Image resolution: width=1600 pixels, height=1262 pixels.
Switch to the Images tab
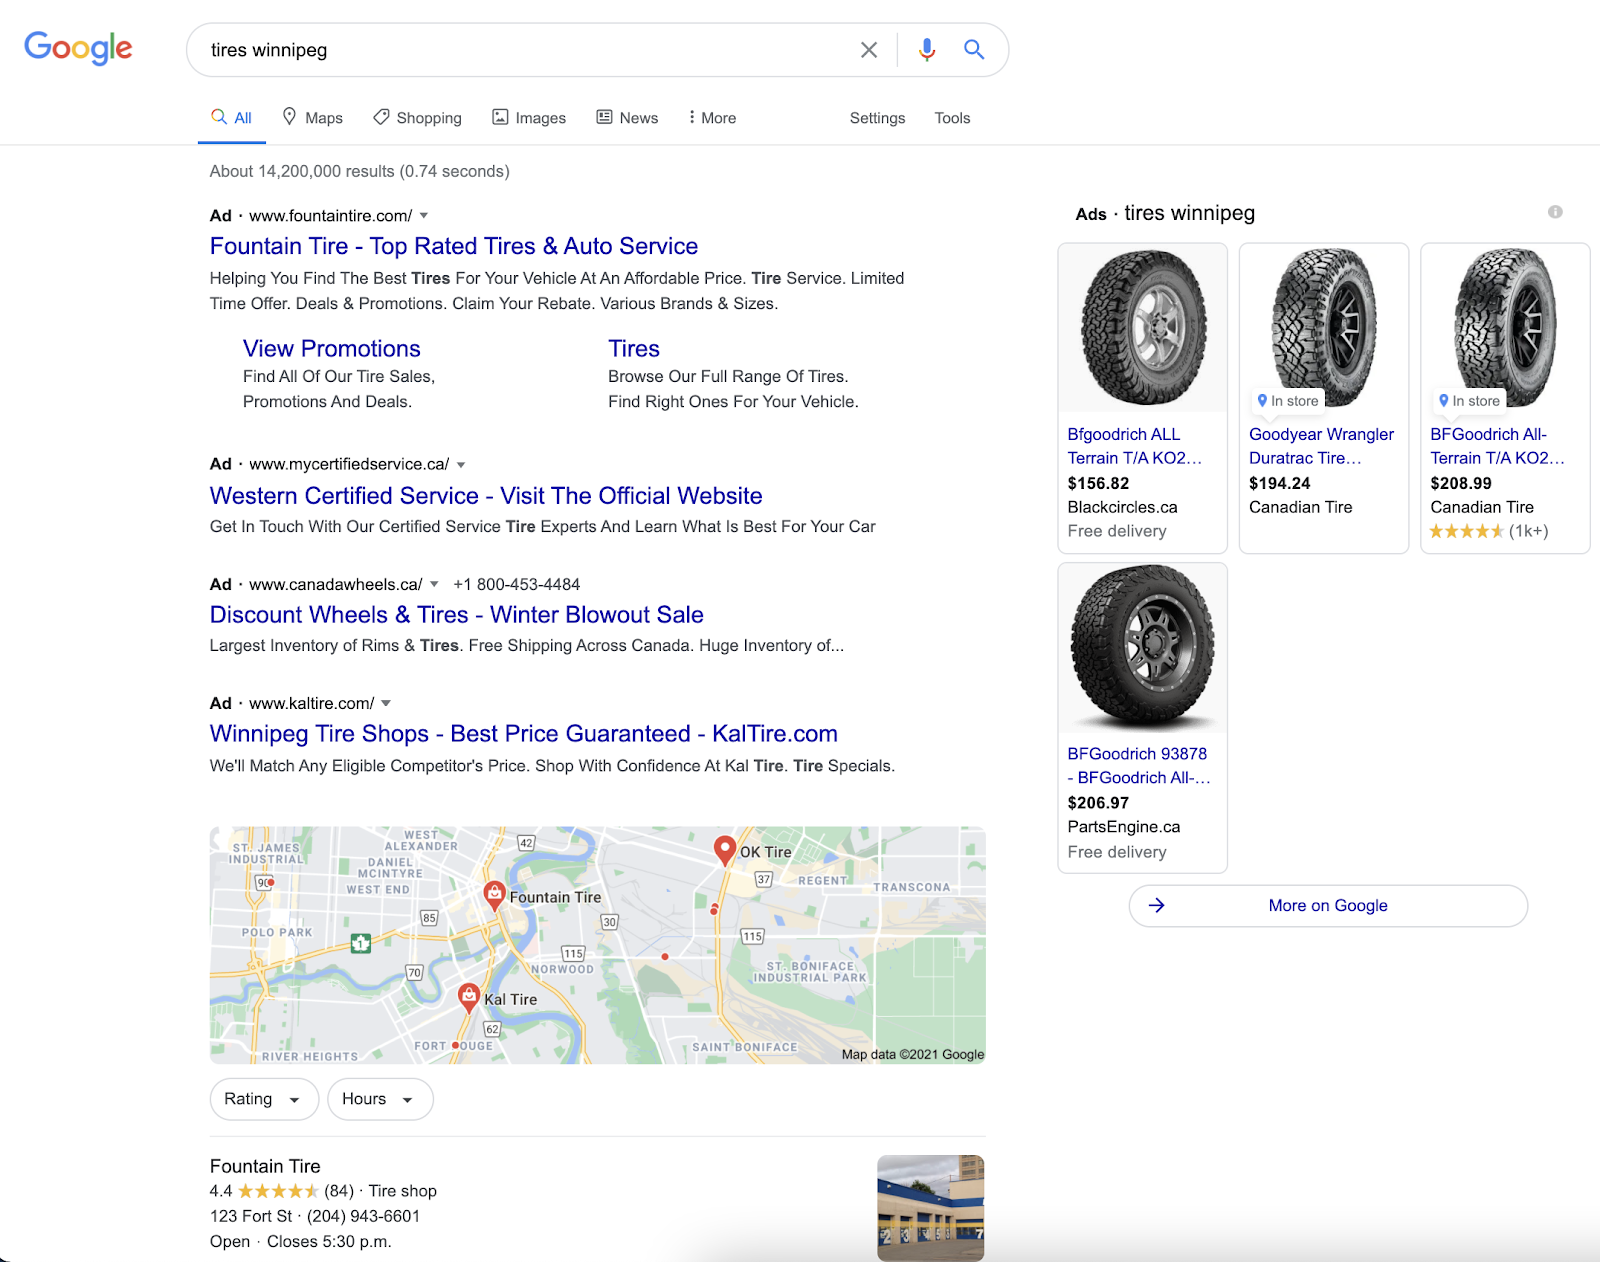coord(529,118)
